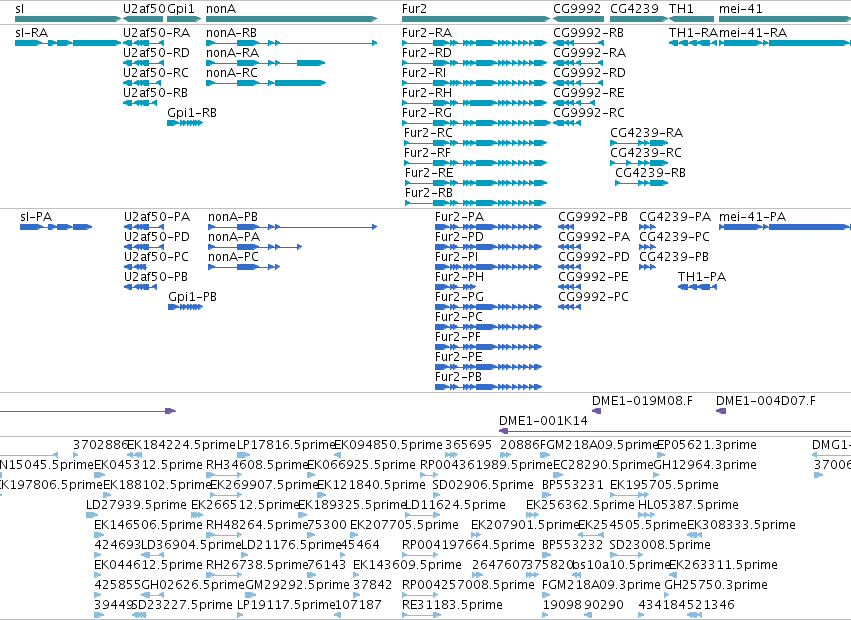
Task: Click protein nonA-PC
Action: (x=233, y=257)
